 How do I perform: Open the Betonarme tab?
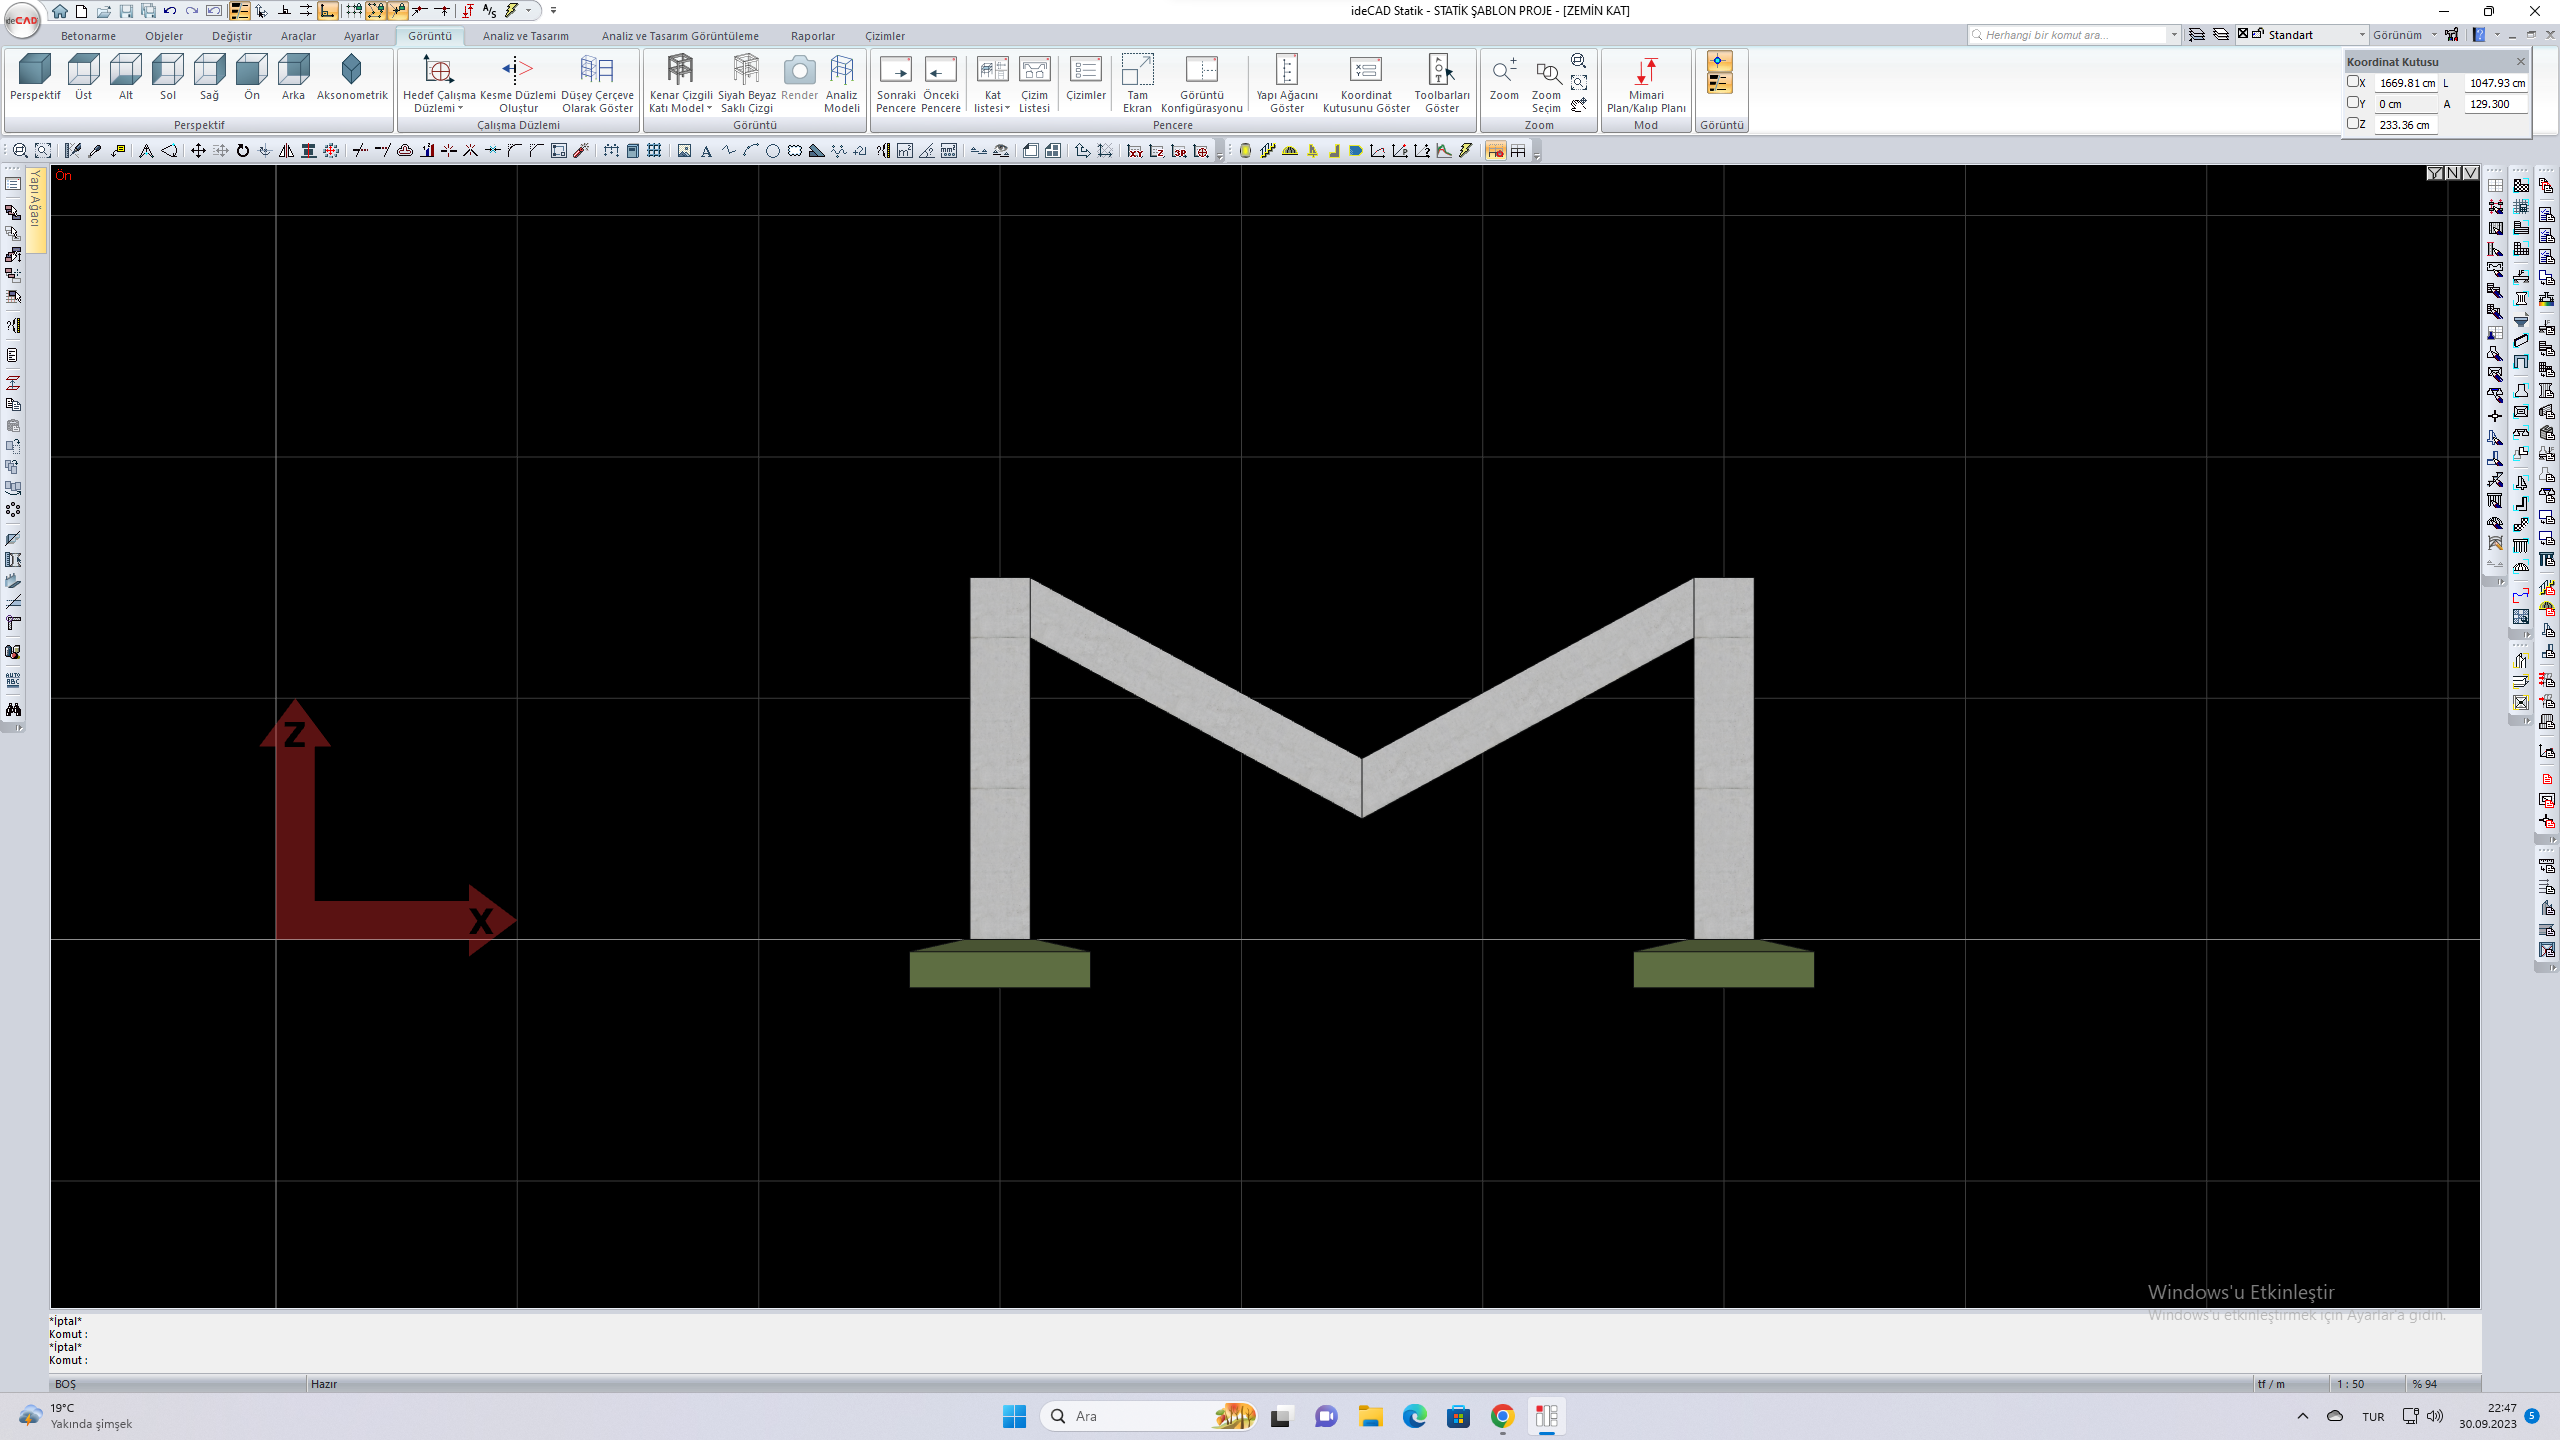click(88, 36)
